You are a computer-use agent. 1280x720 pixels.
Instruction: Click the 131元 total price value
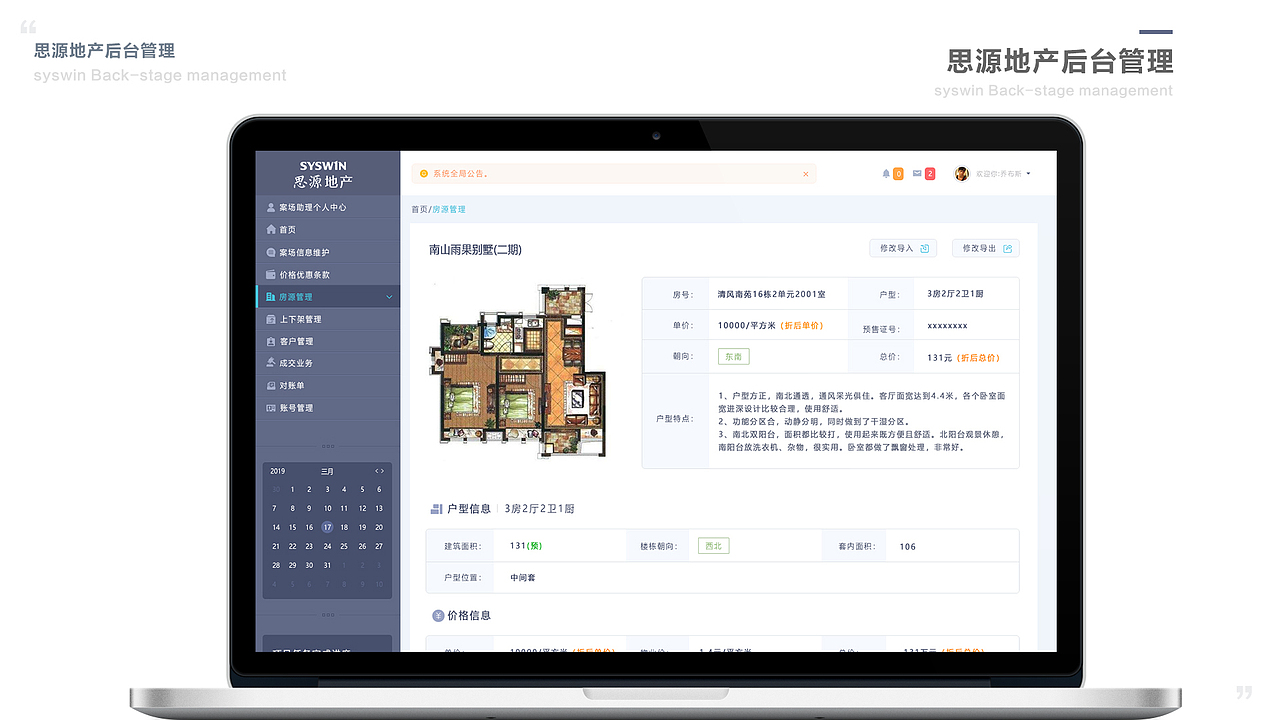940,358
